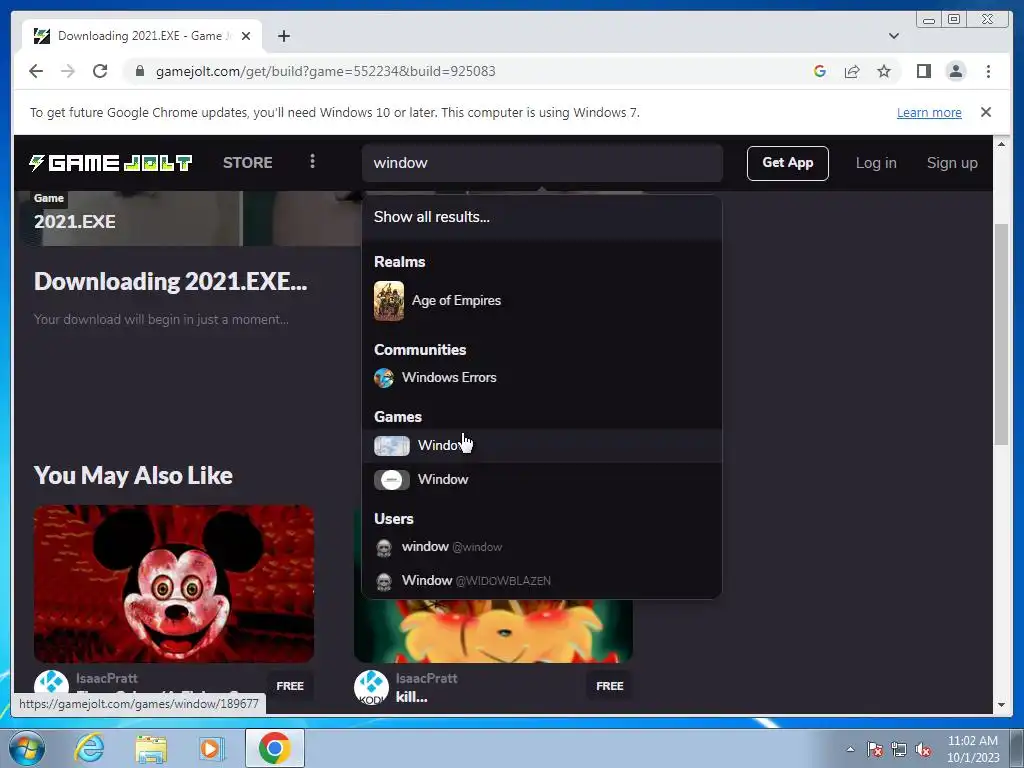The width and height of the screenshot is (1024, 768).
Task: Open a new browser tab
Action: pyautogui.click(x=283, y=36)
